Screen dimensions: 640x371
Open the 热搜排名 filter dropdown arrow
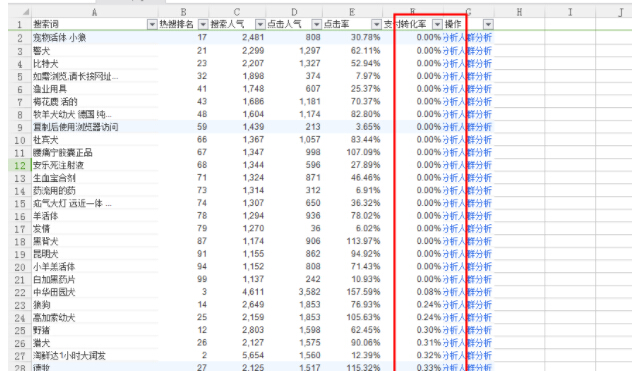203,25
